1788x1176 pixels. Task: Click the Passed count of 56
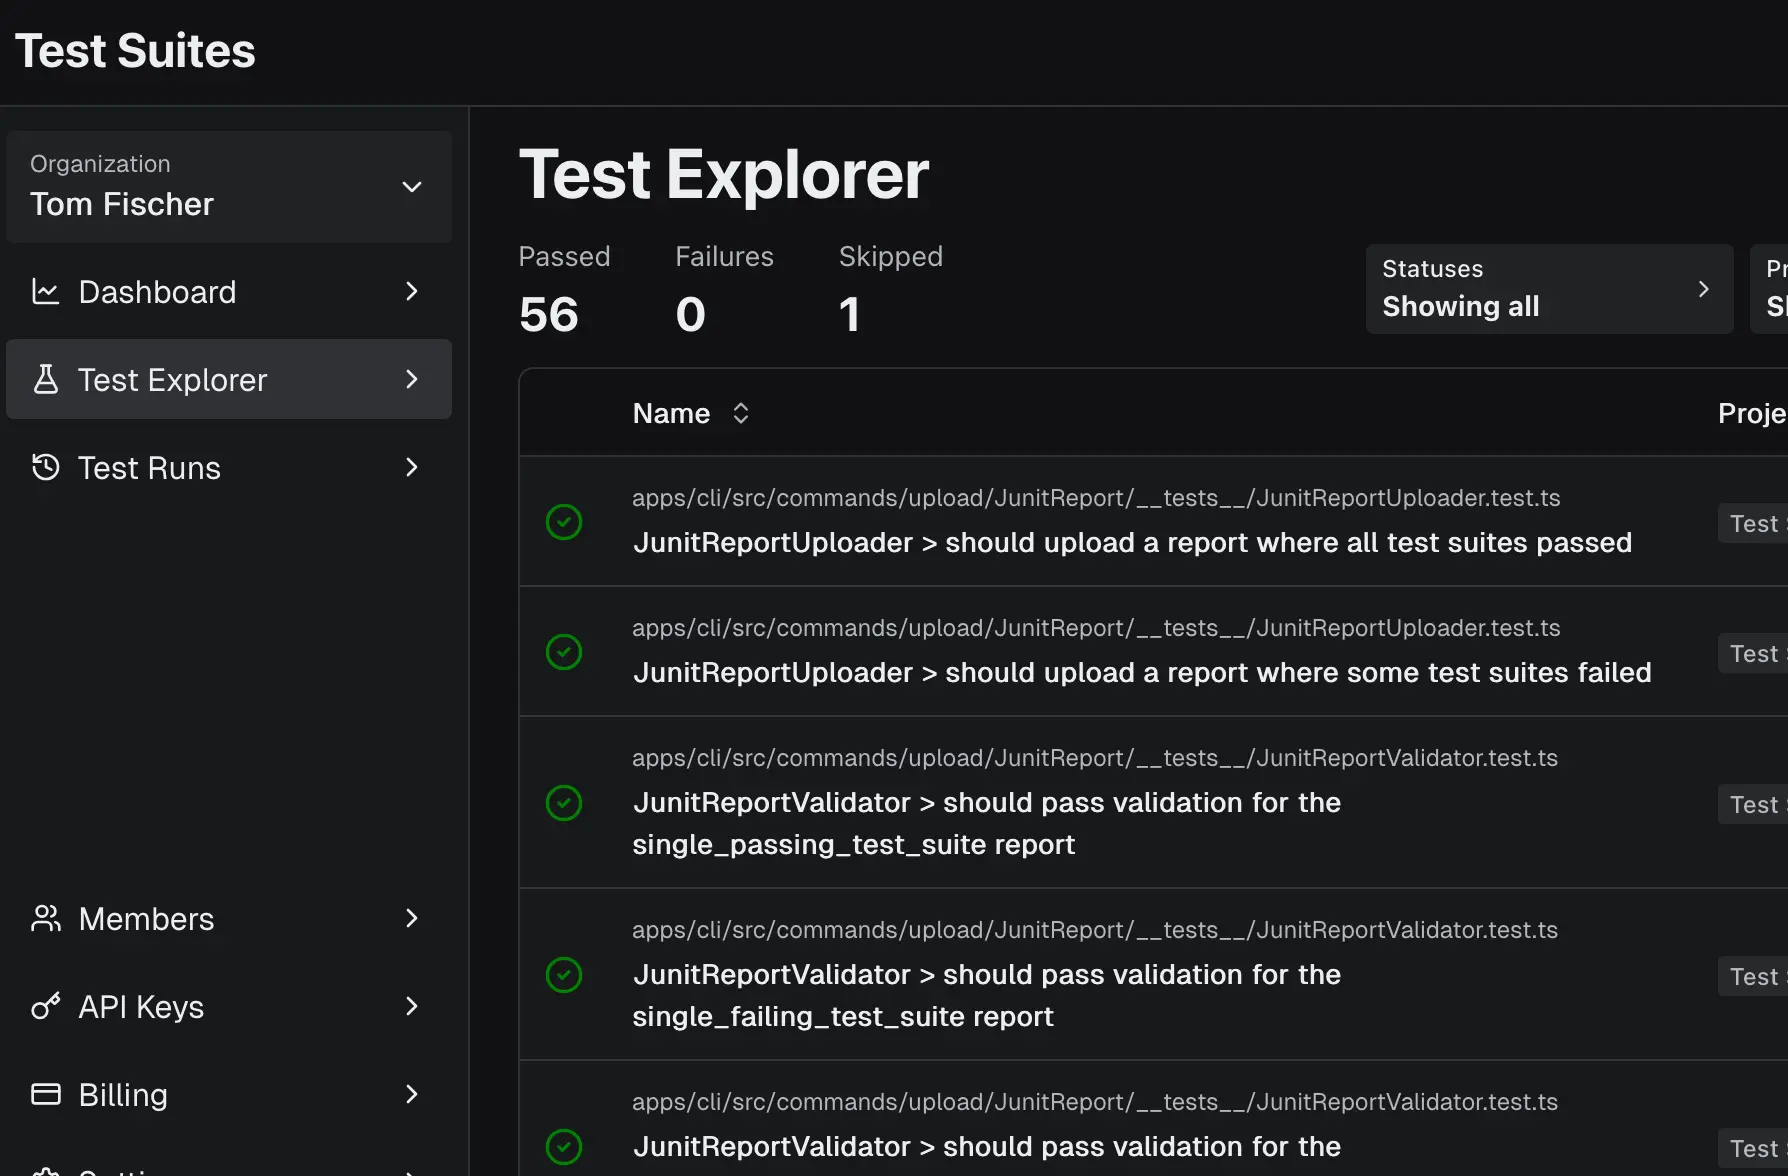point(548,313)
